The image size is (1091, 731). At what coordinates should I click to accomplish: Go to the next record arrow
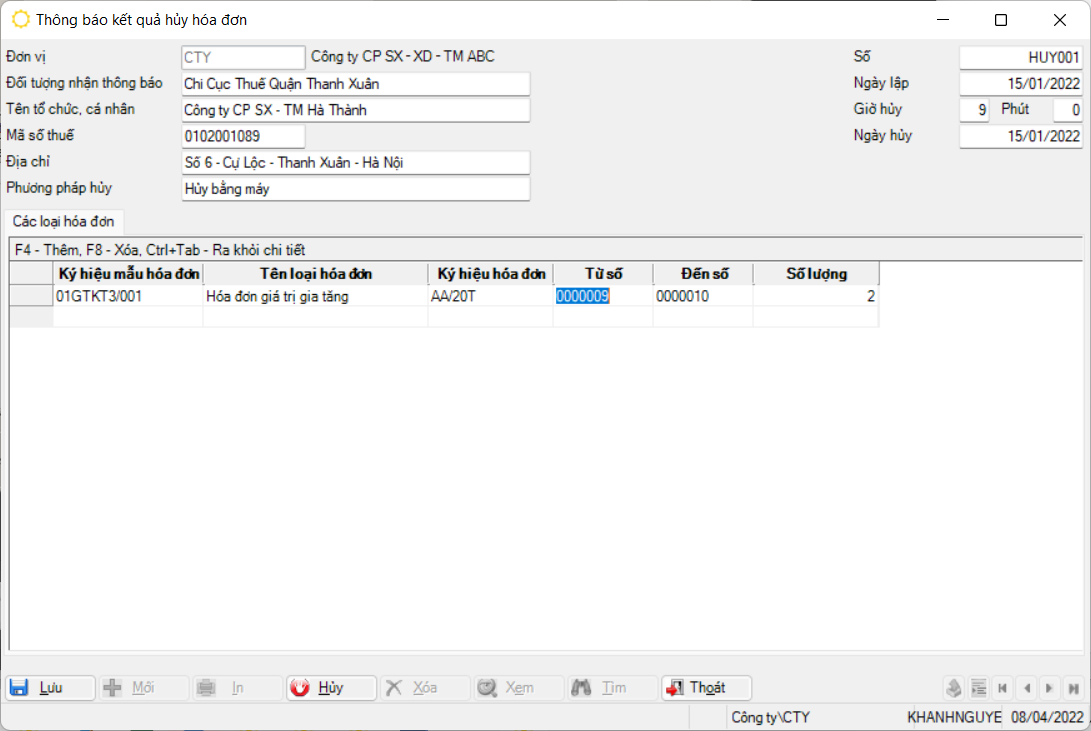pos(1049,688)
